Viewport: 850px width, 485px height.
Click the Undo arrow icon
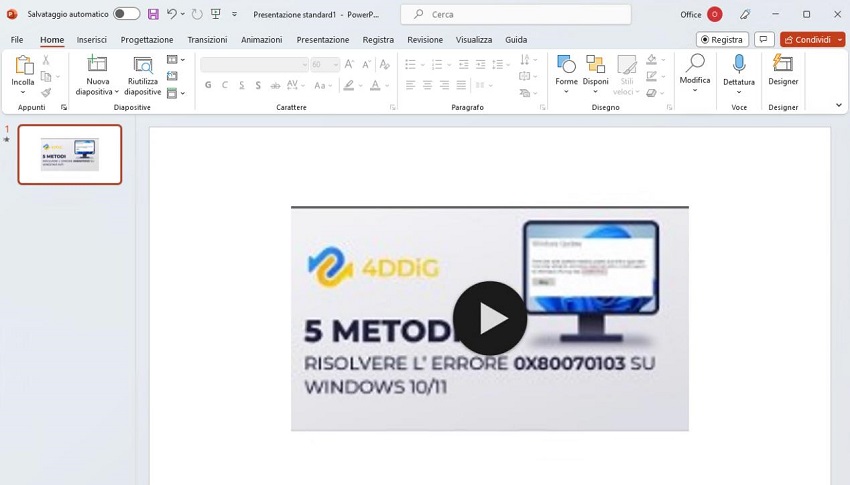click(172, 14)
